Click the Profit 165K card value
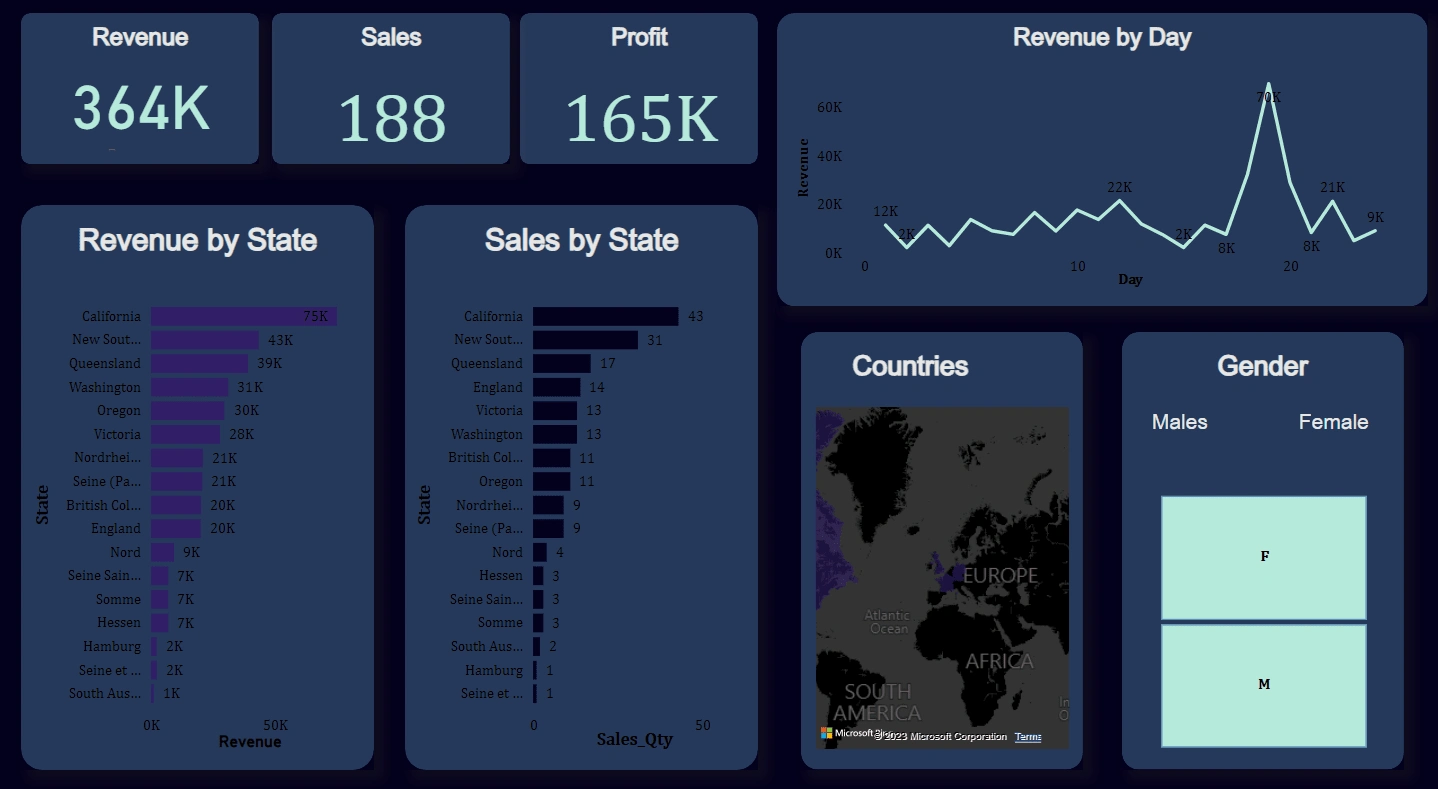 (641, 118)
